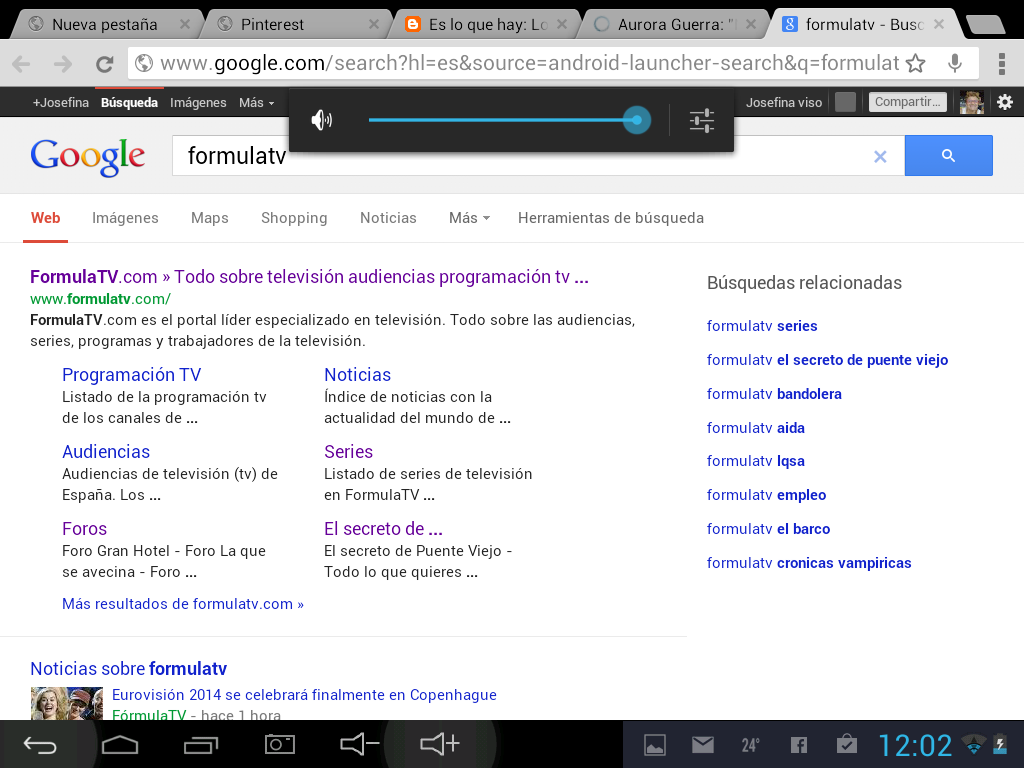Open the FormulaTV.com main result link

coord(310,277)
